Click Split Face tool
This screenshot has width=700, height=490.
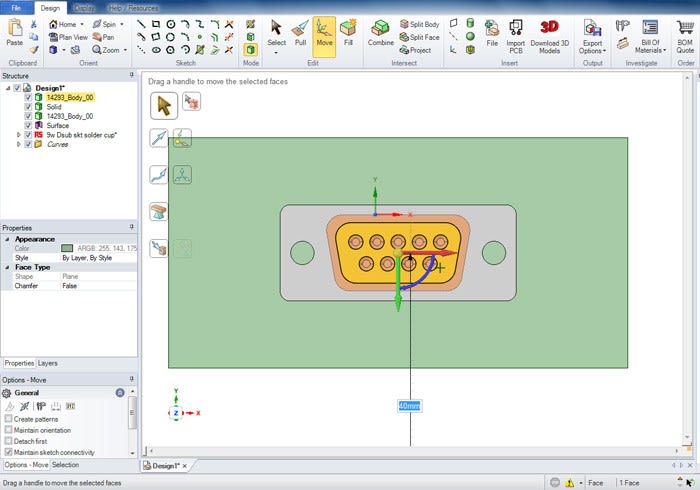coord(420,37)
